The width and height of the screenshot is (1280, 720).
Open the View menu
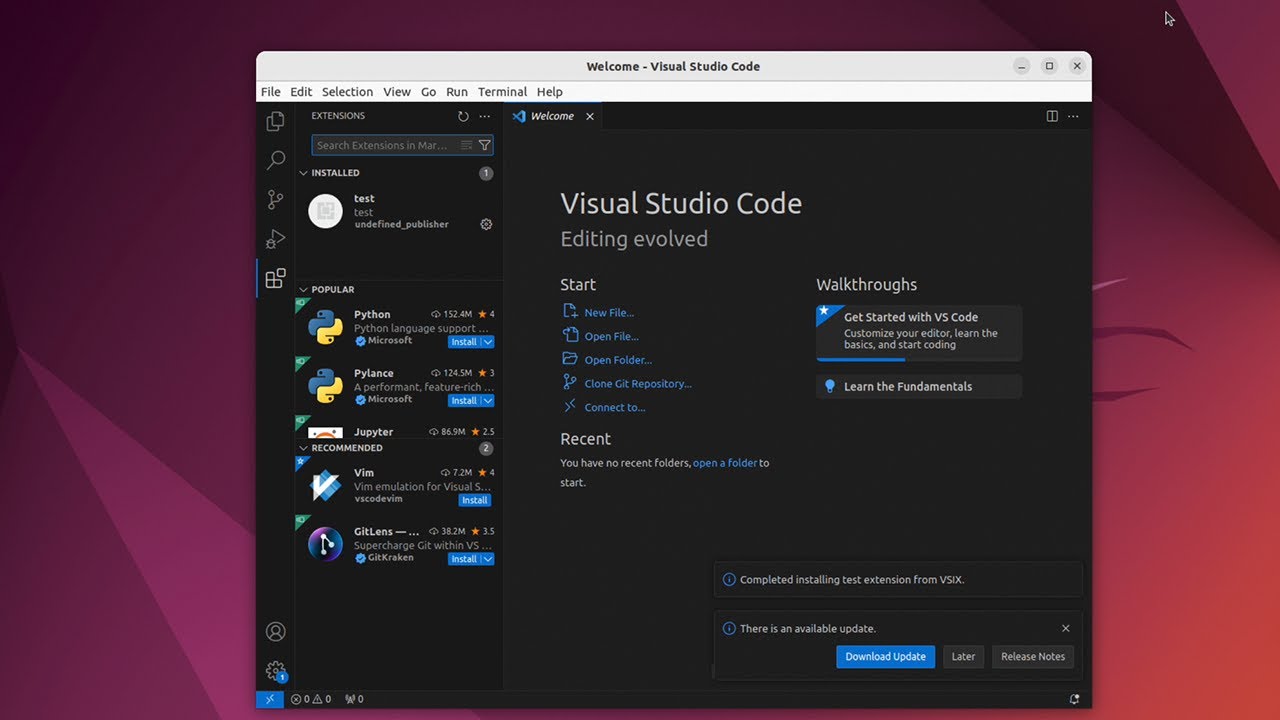click(x=397, y=91)
